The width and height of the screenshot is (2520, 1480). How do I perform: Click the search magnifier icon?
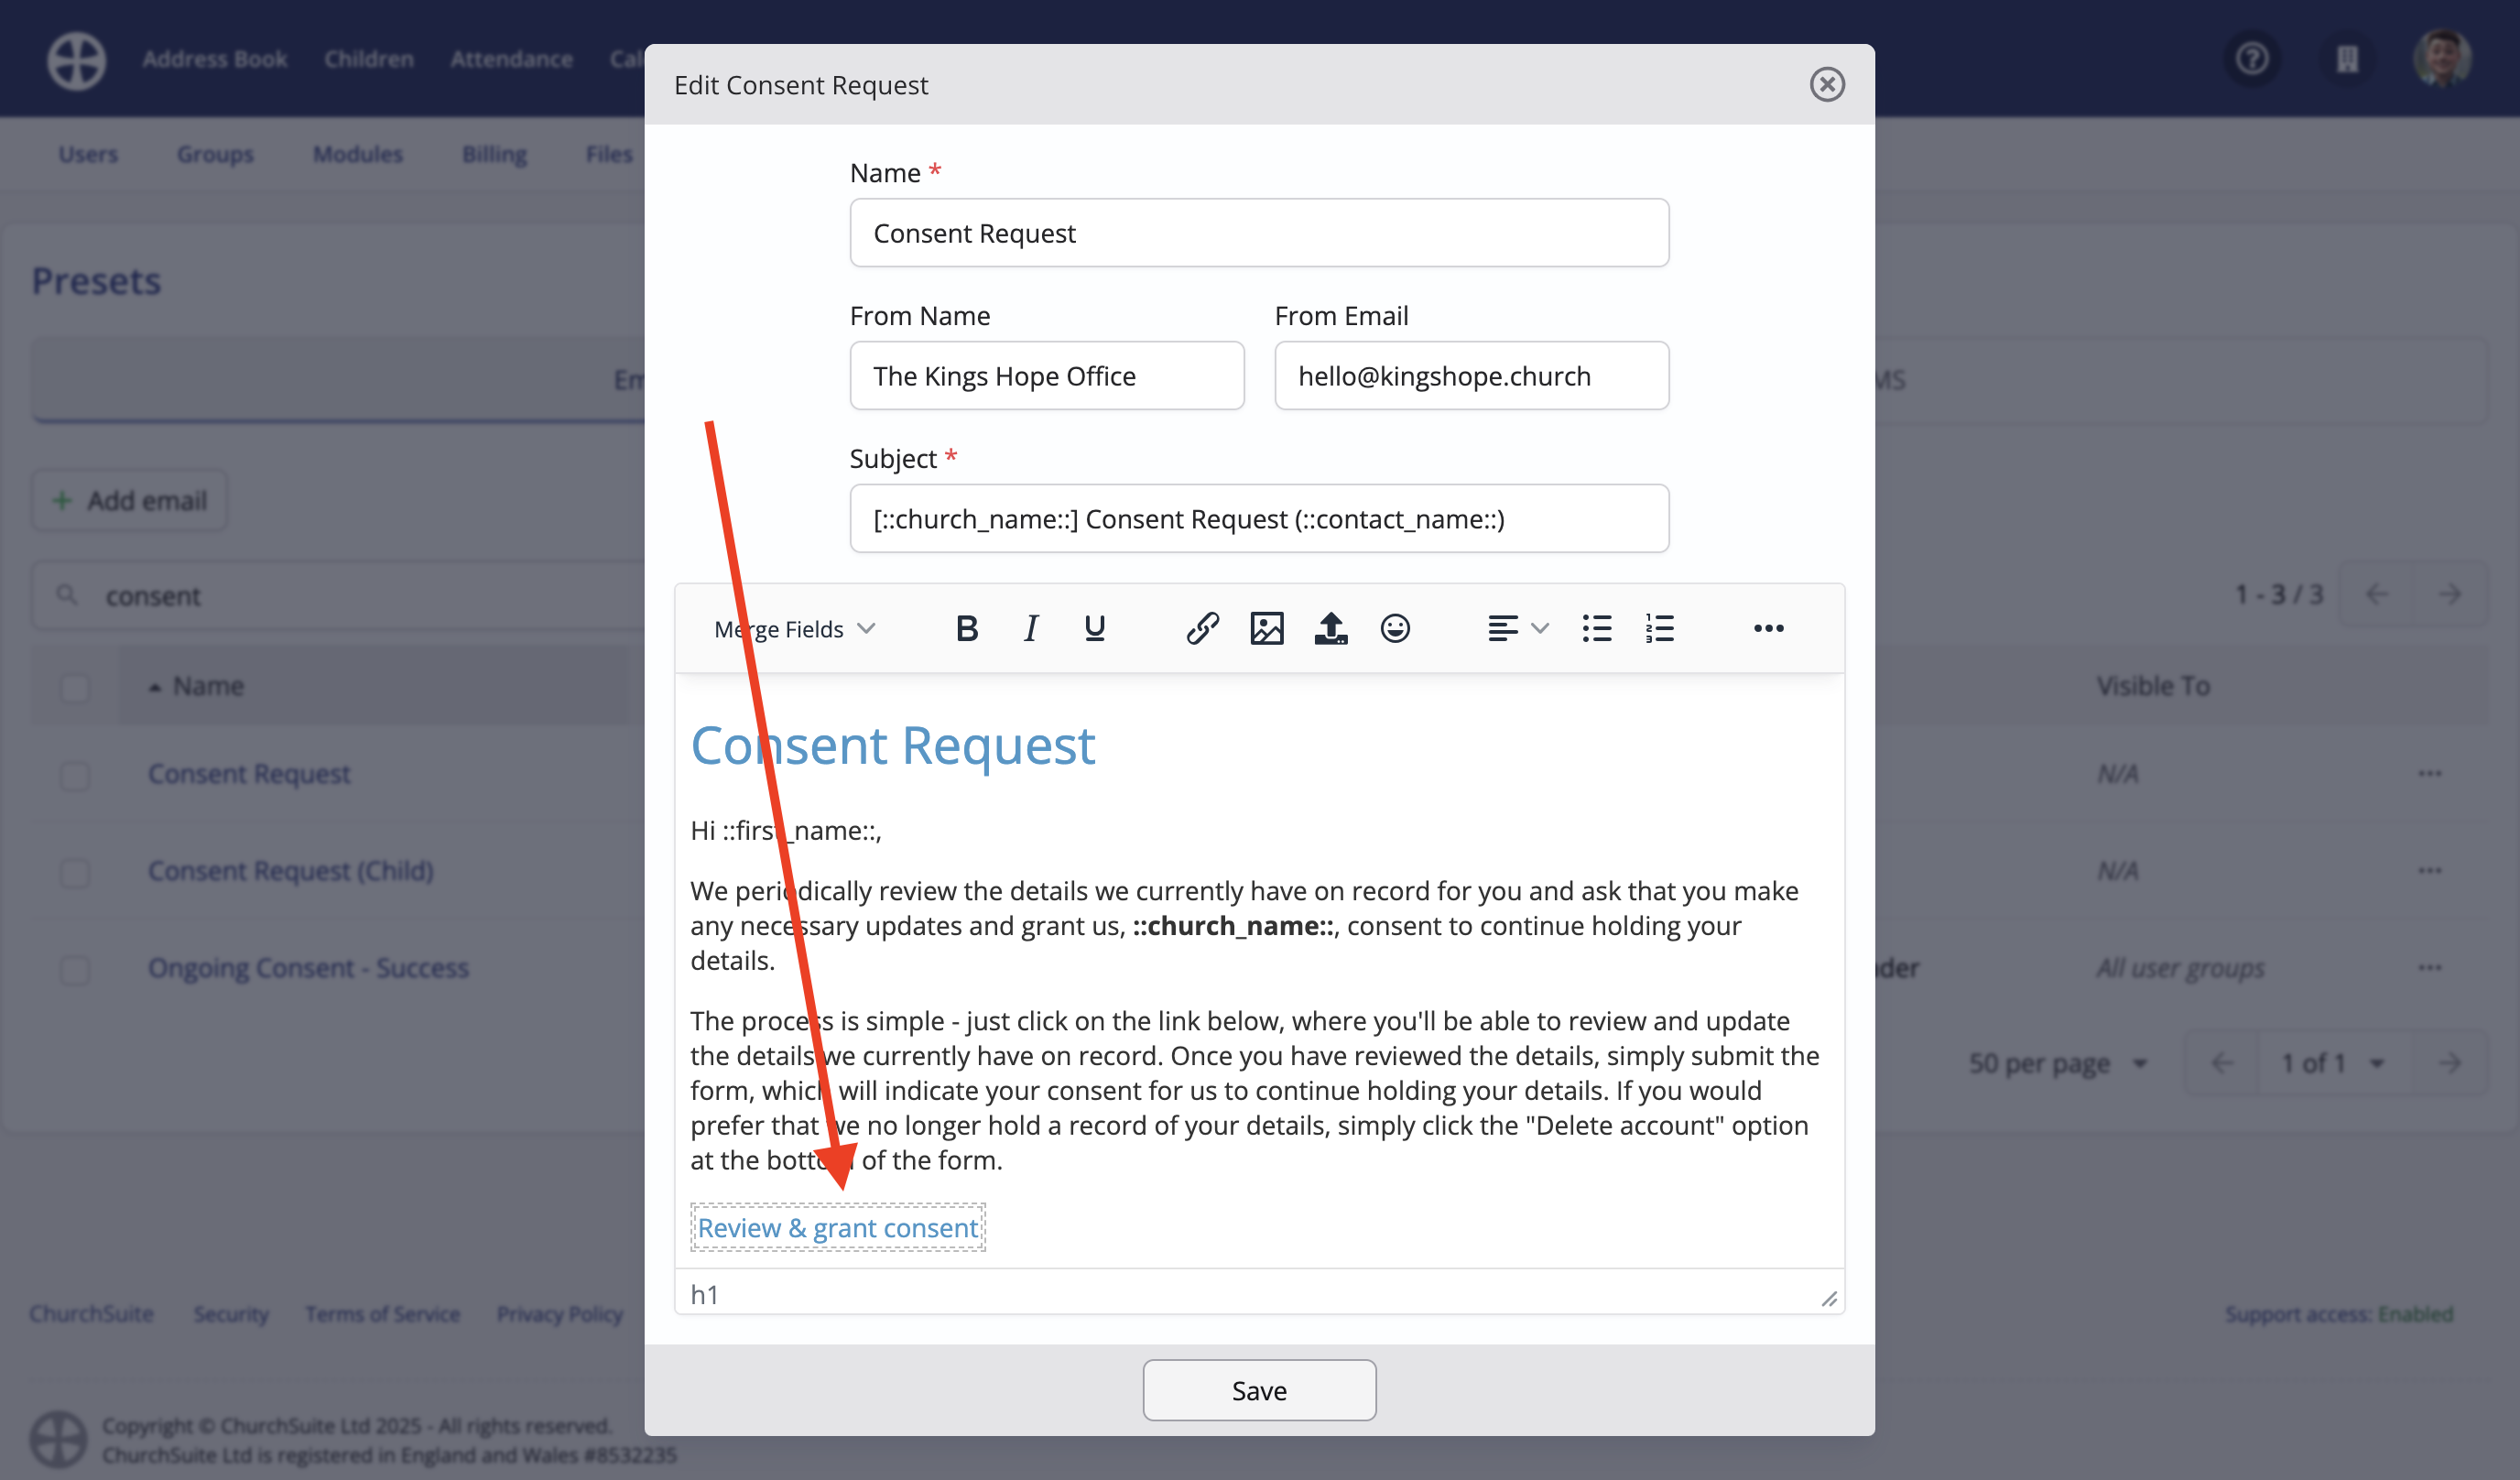coord(67,596)
